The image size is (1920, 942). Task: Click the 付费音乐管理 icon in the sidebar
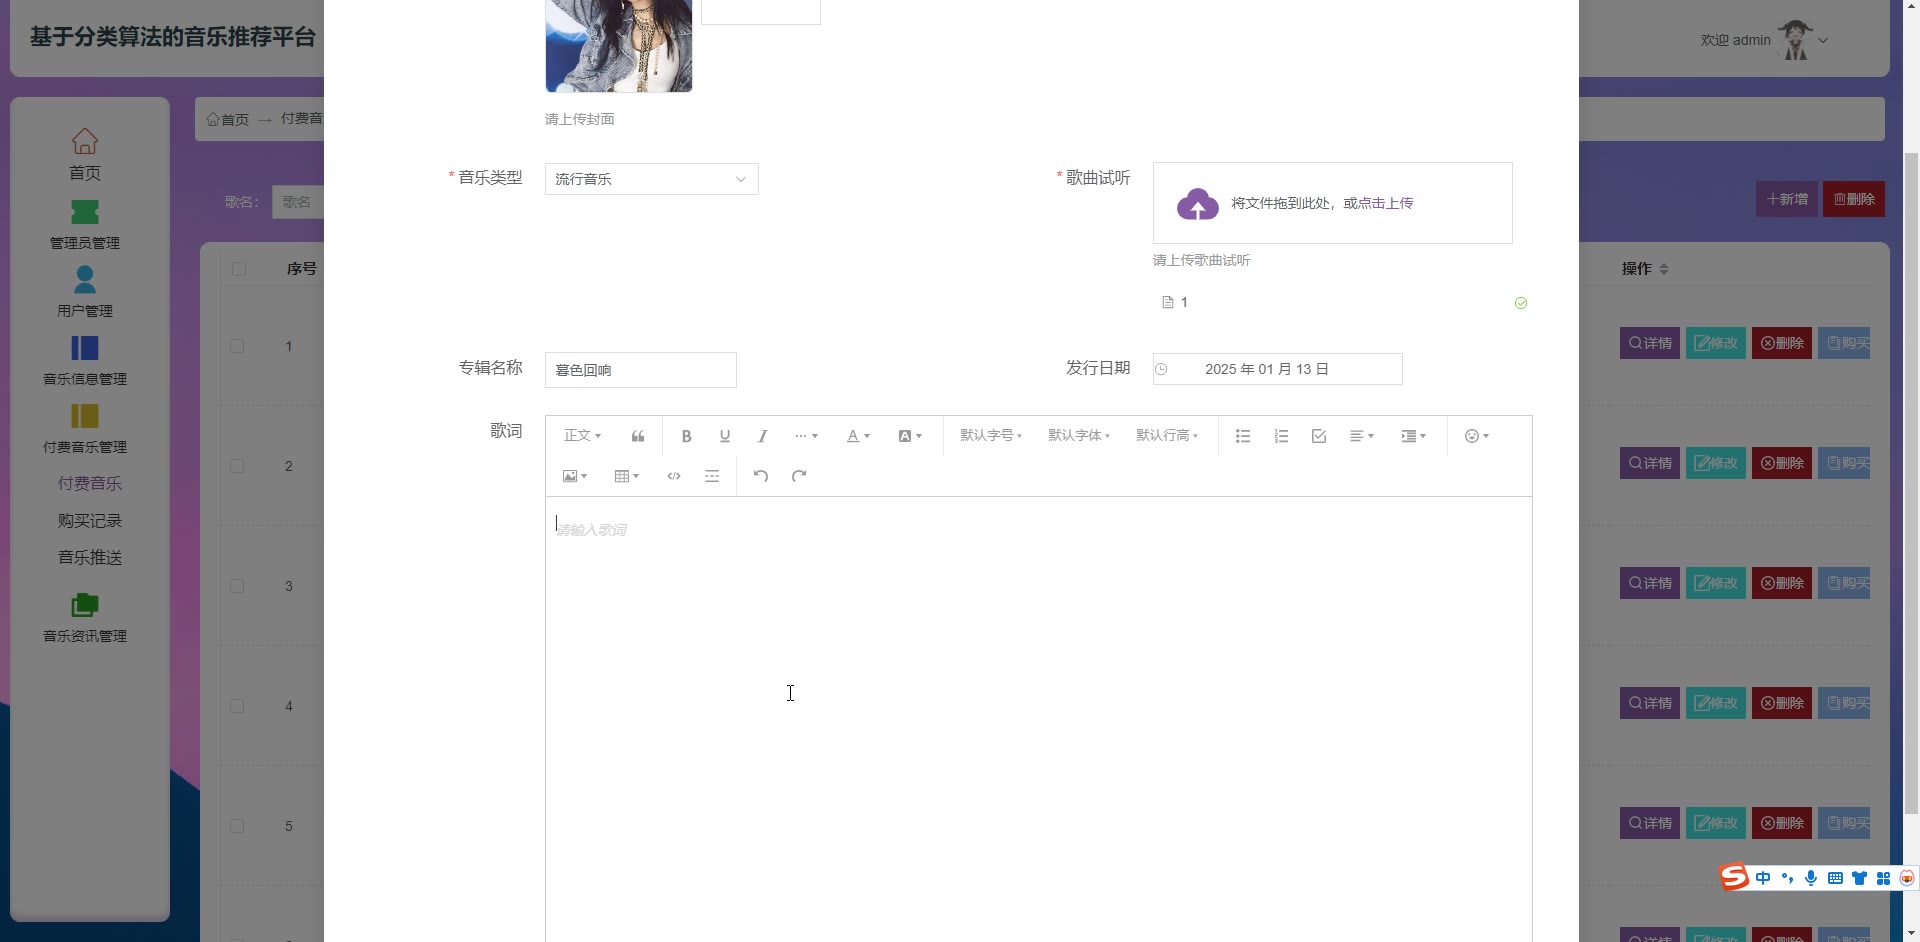85,416
